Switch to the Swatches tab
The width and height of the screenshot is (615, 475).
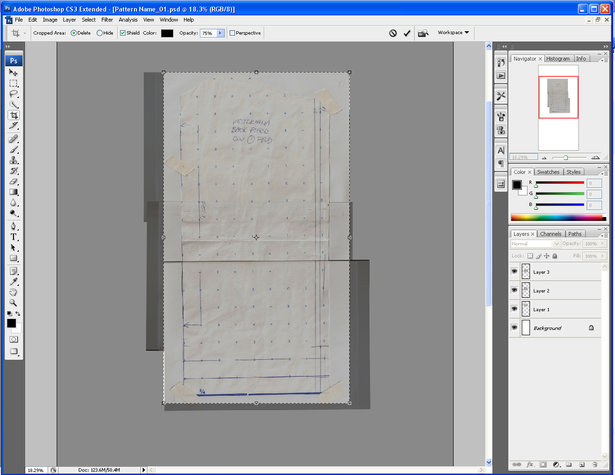pos(548,172)
